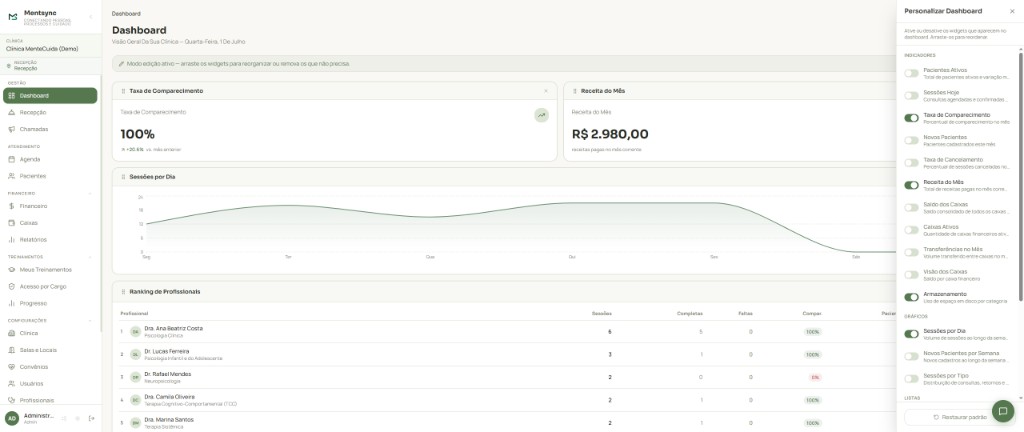The height and width of the screenshot is (432, 1024).
Task: Enable the Caixas Ativos toggle
Action: pyautogui.click(x=911, y=230)
